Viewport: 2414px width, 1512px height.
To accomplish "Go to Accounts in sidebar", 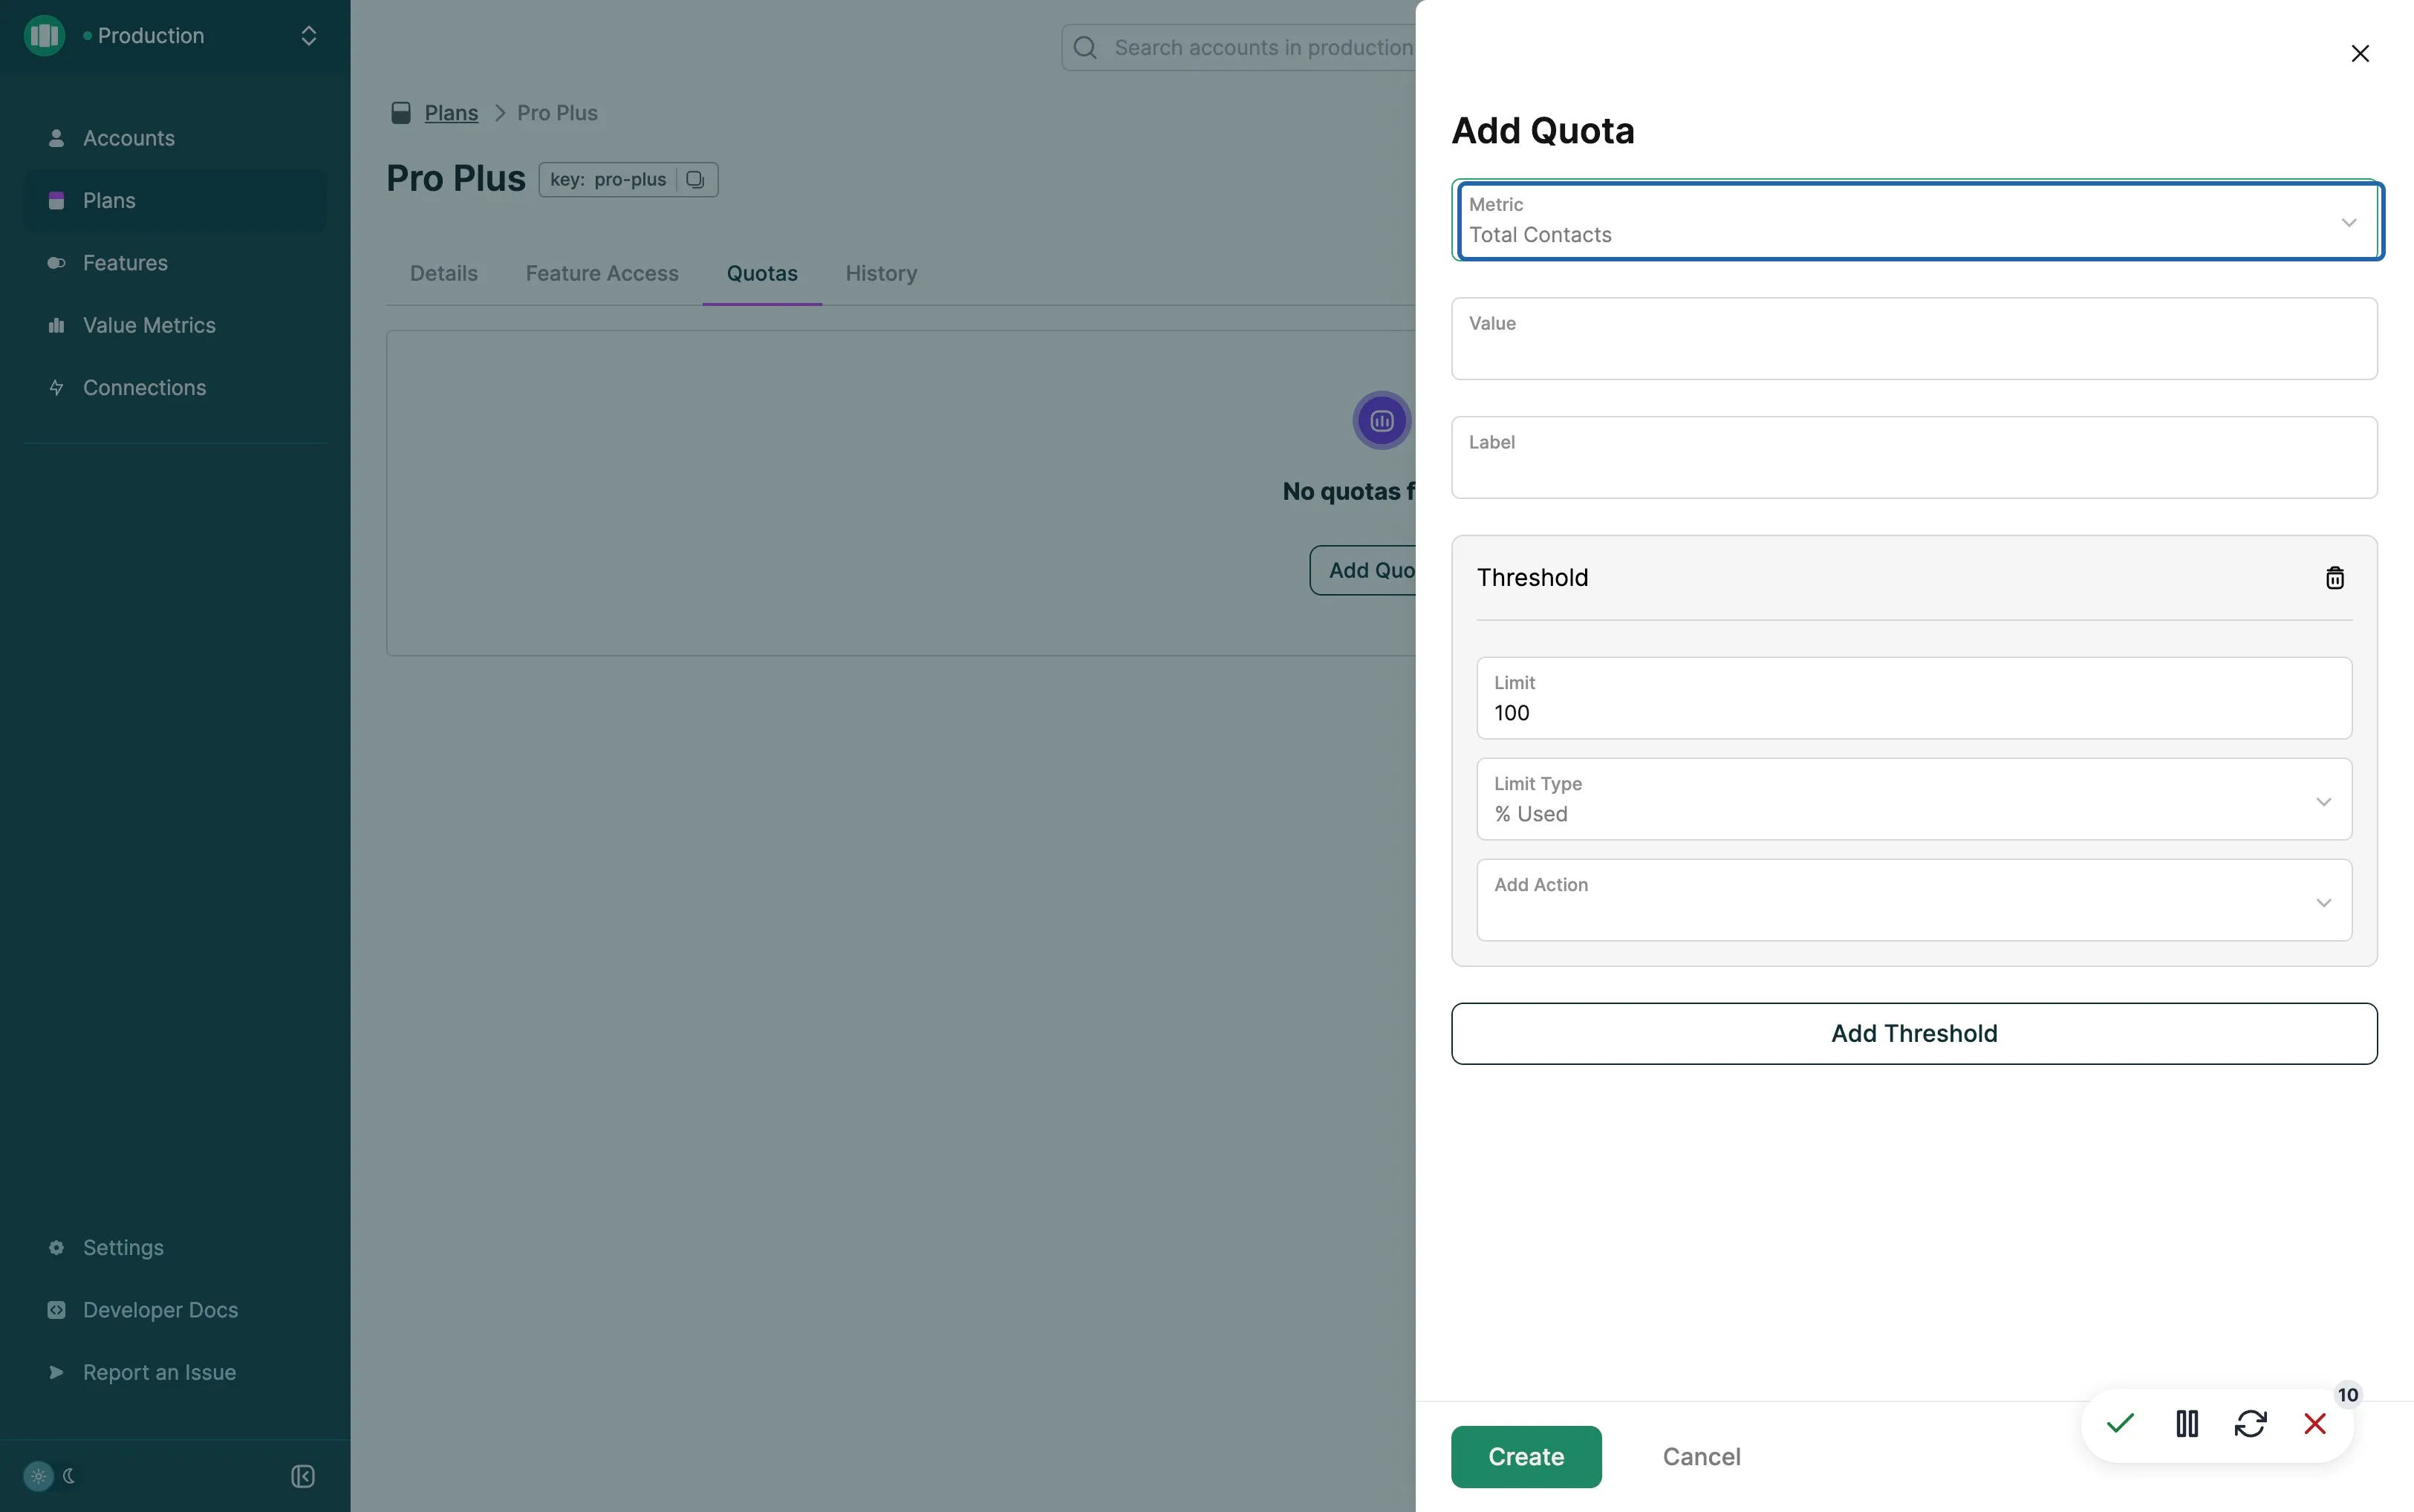I will click(x=175, y=138).
